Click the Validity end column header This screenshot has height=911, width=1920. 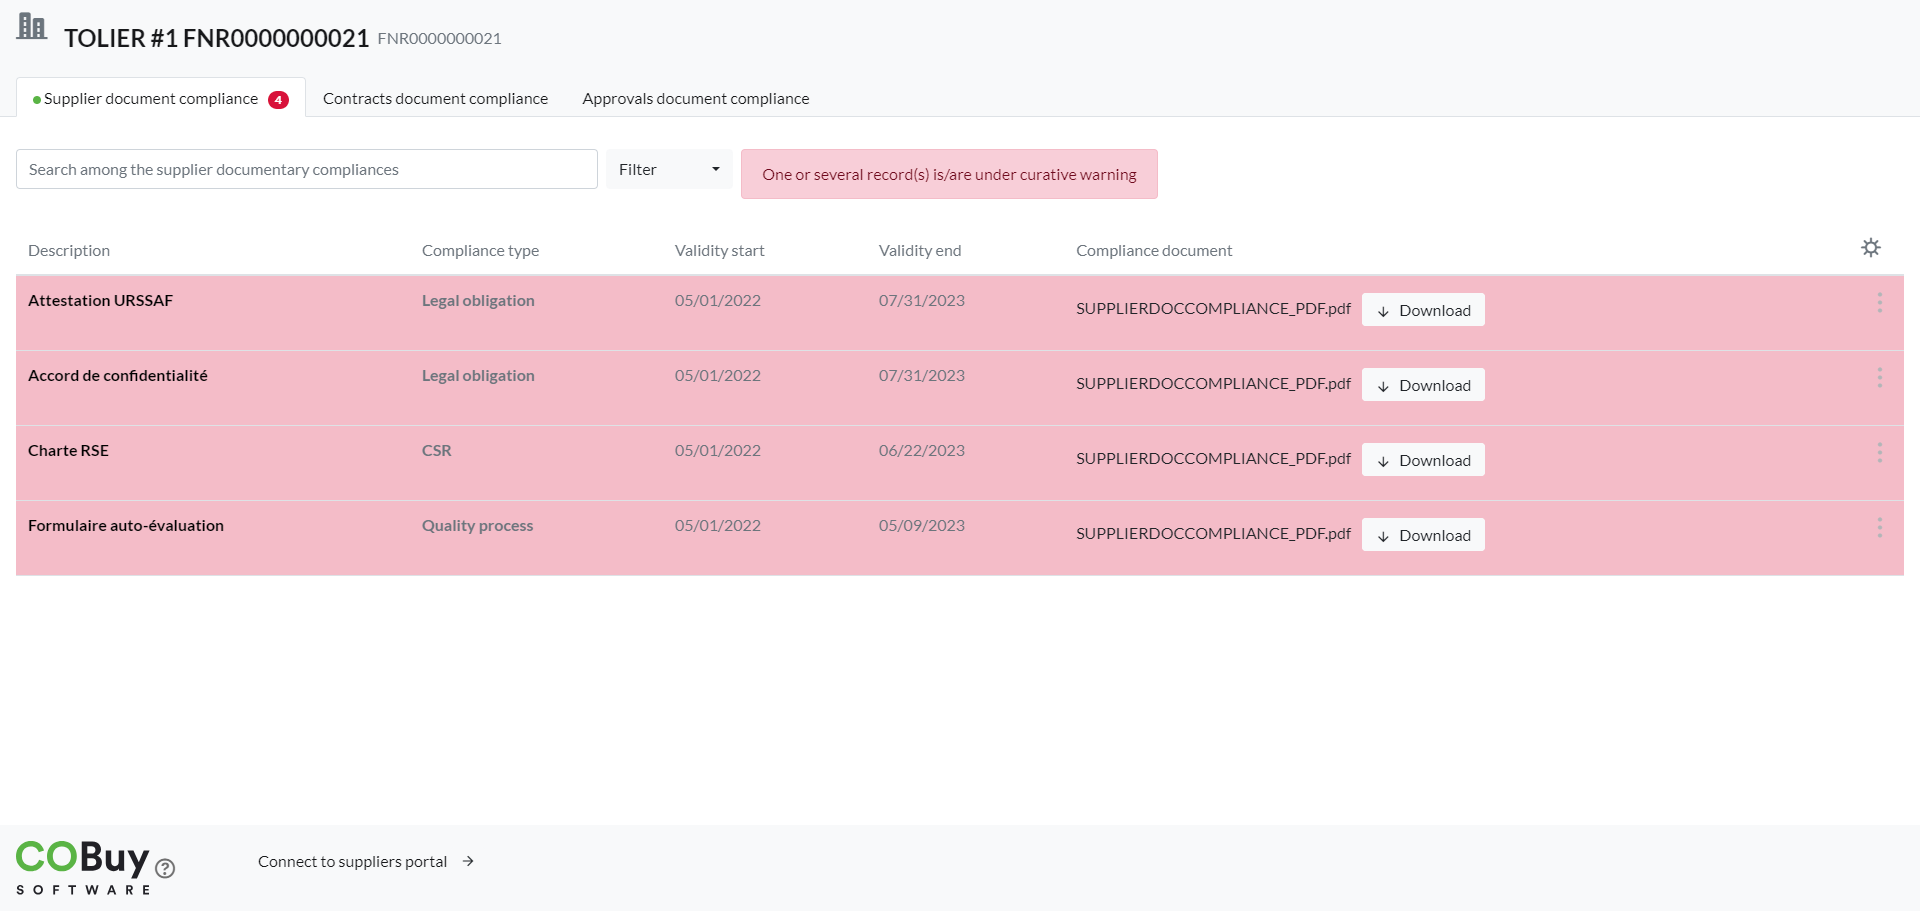coord(919,251)
